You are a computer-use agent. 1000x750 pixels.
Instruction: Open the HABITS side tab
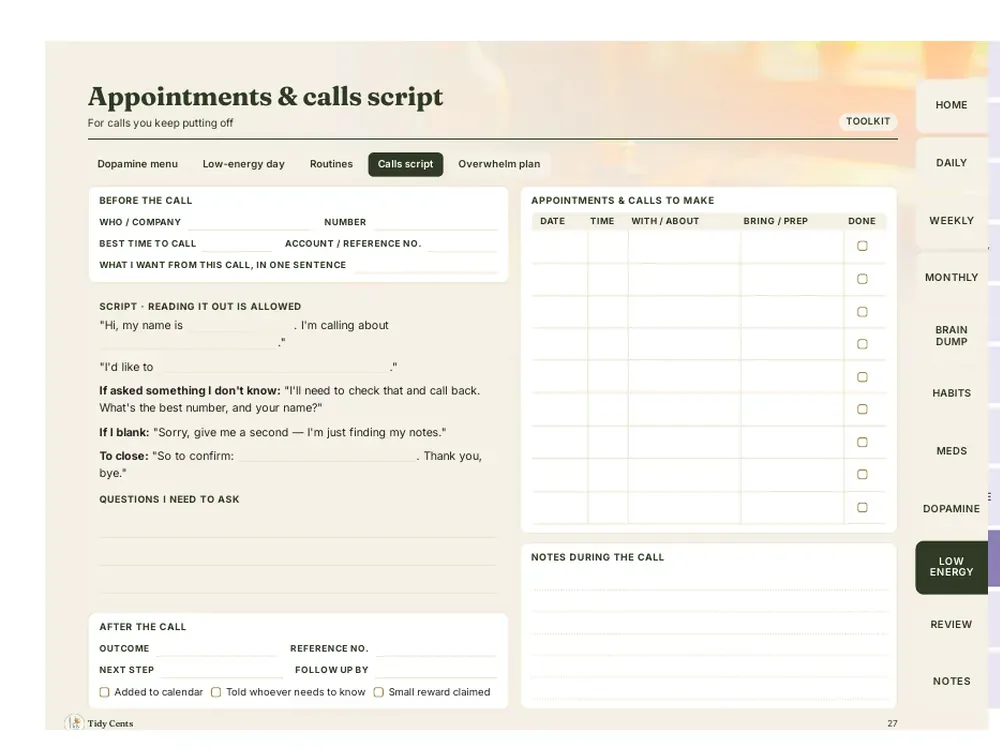952,393
